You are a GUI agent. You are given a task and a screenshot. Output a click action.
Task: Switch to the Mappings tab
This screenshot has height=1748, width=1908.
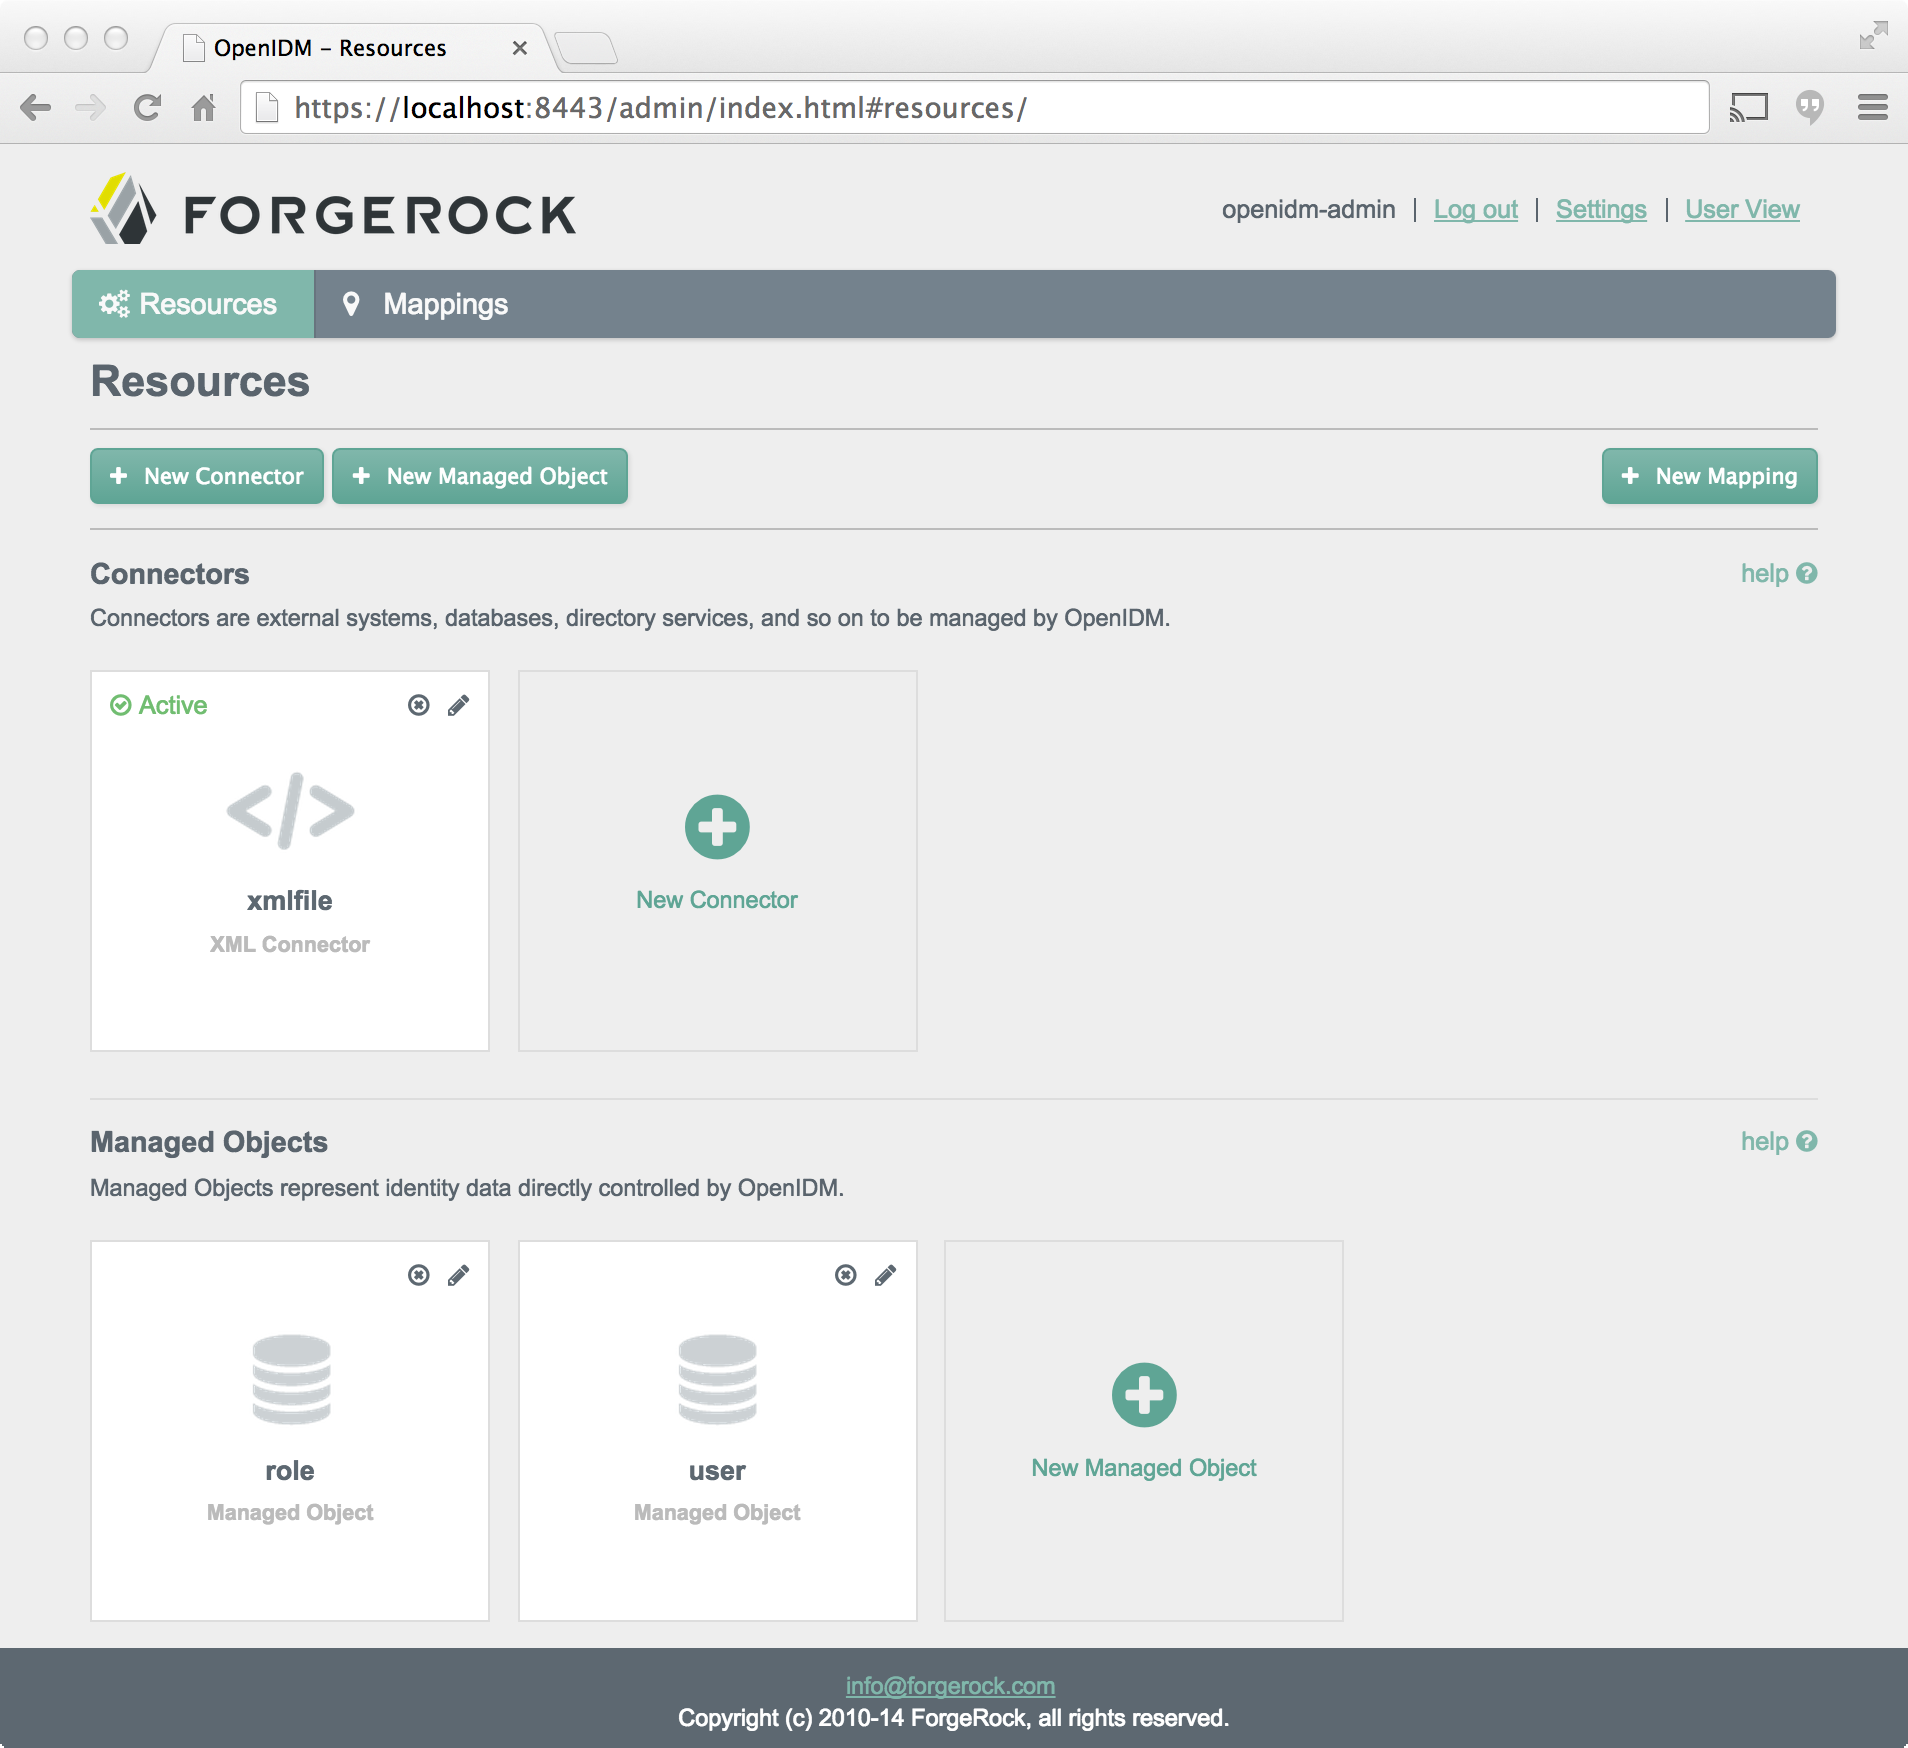click(425, 304)
